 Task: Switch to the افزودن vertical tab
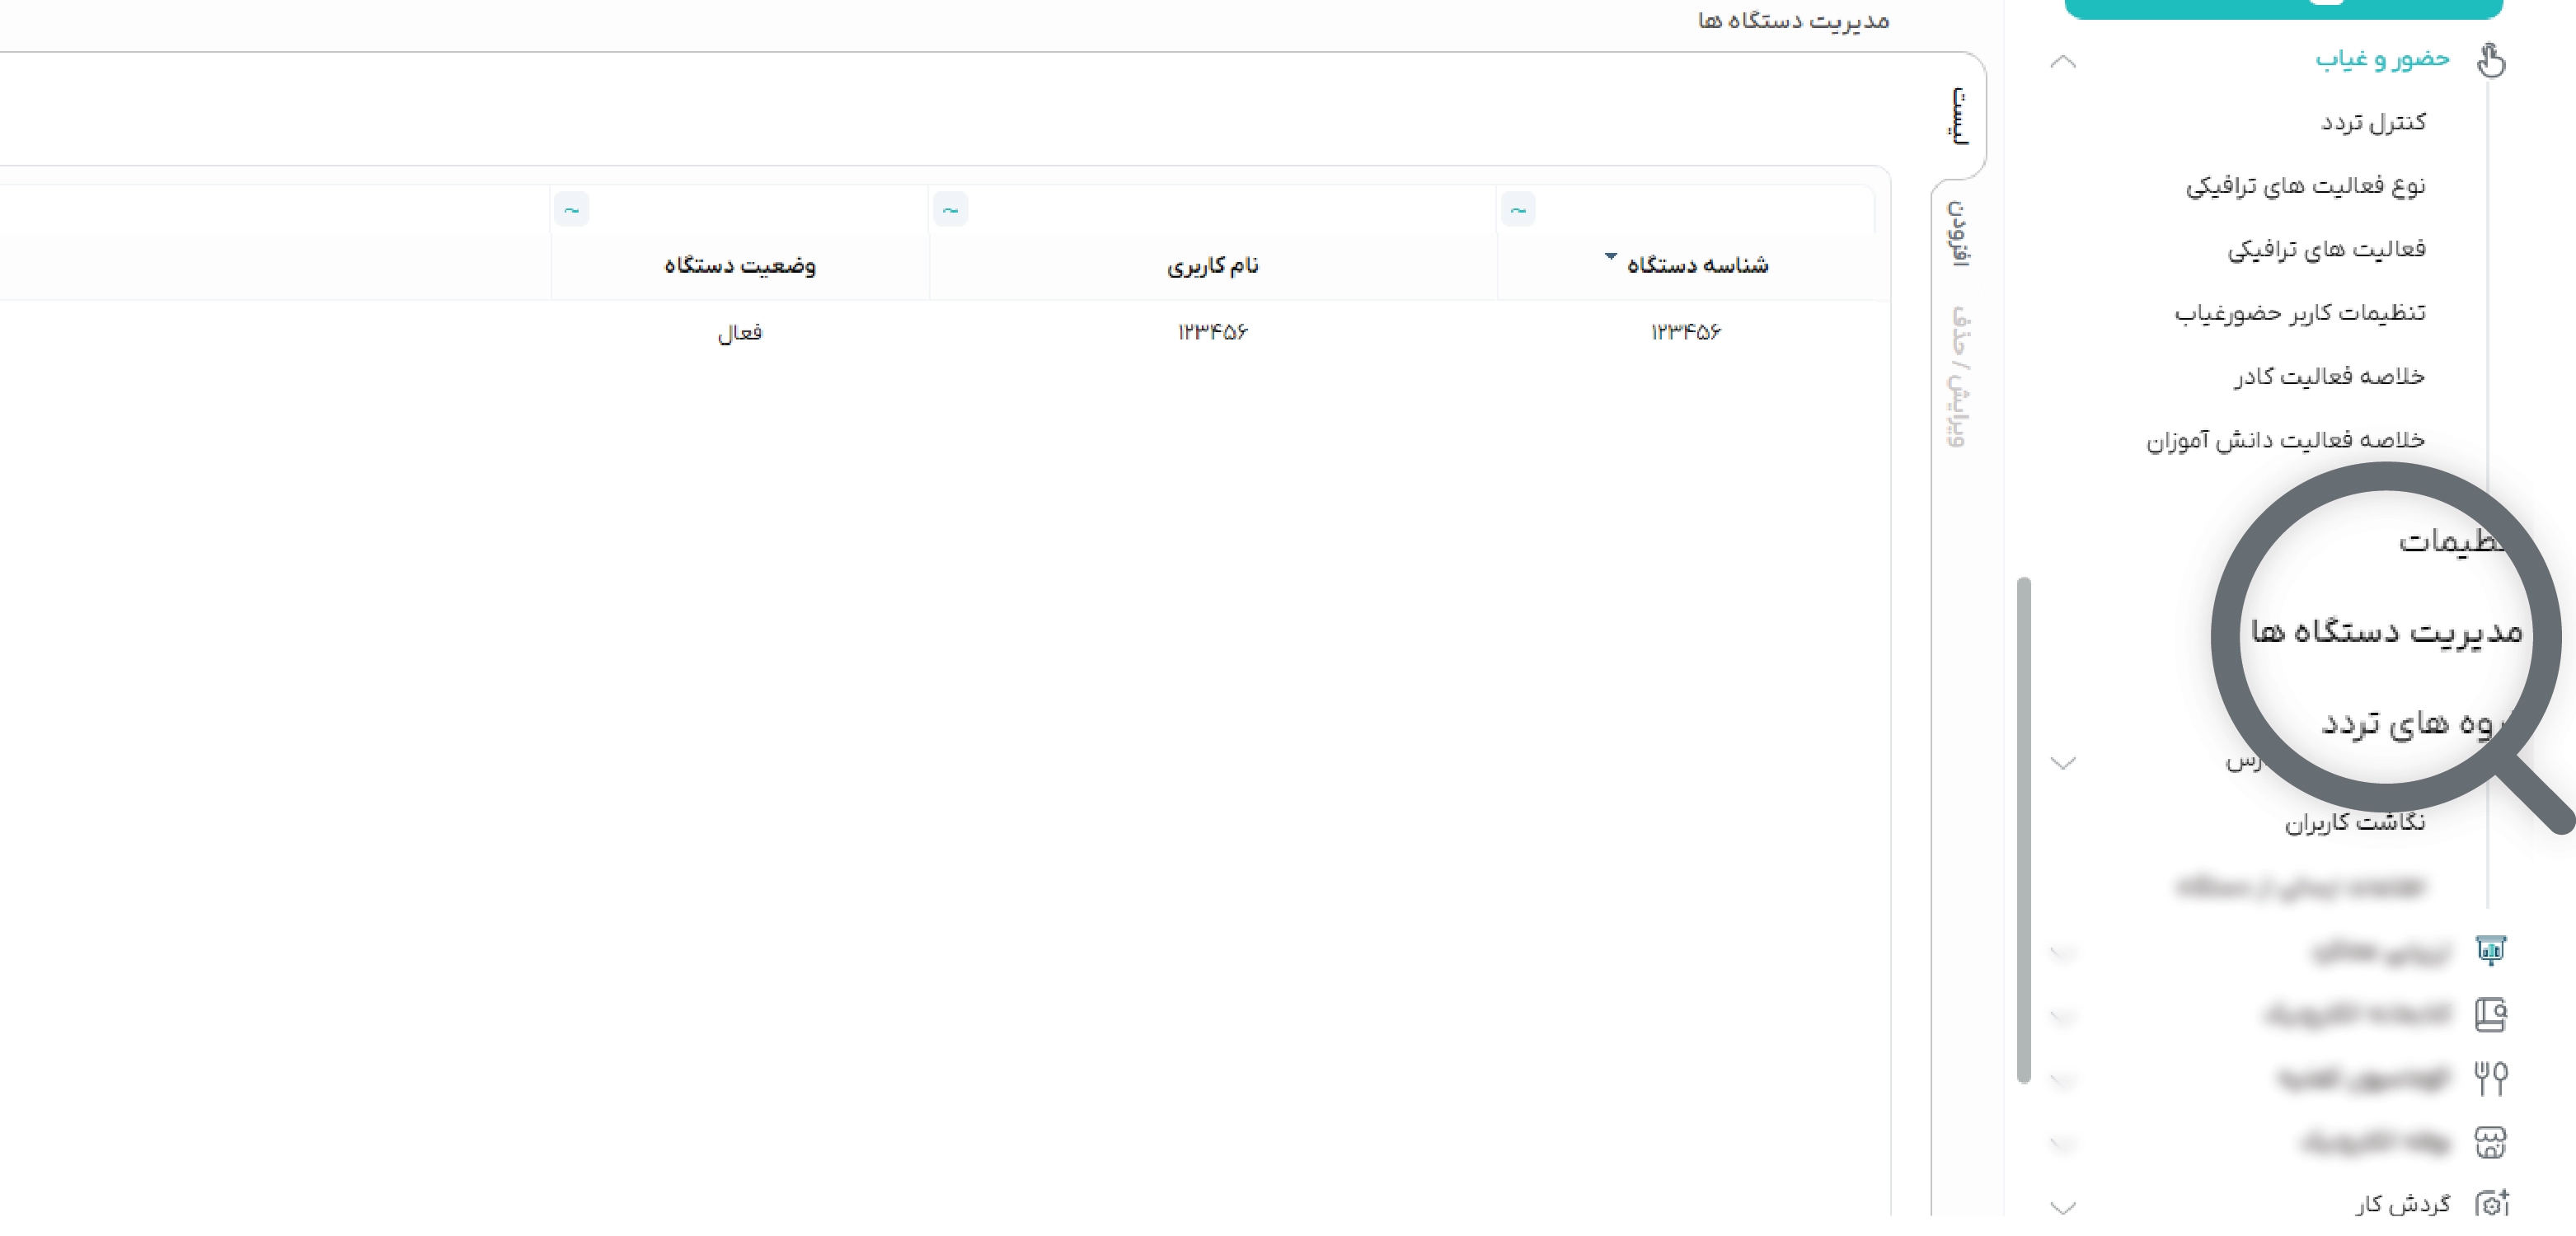pyautogui.click(x=1958, y=233)
